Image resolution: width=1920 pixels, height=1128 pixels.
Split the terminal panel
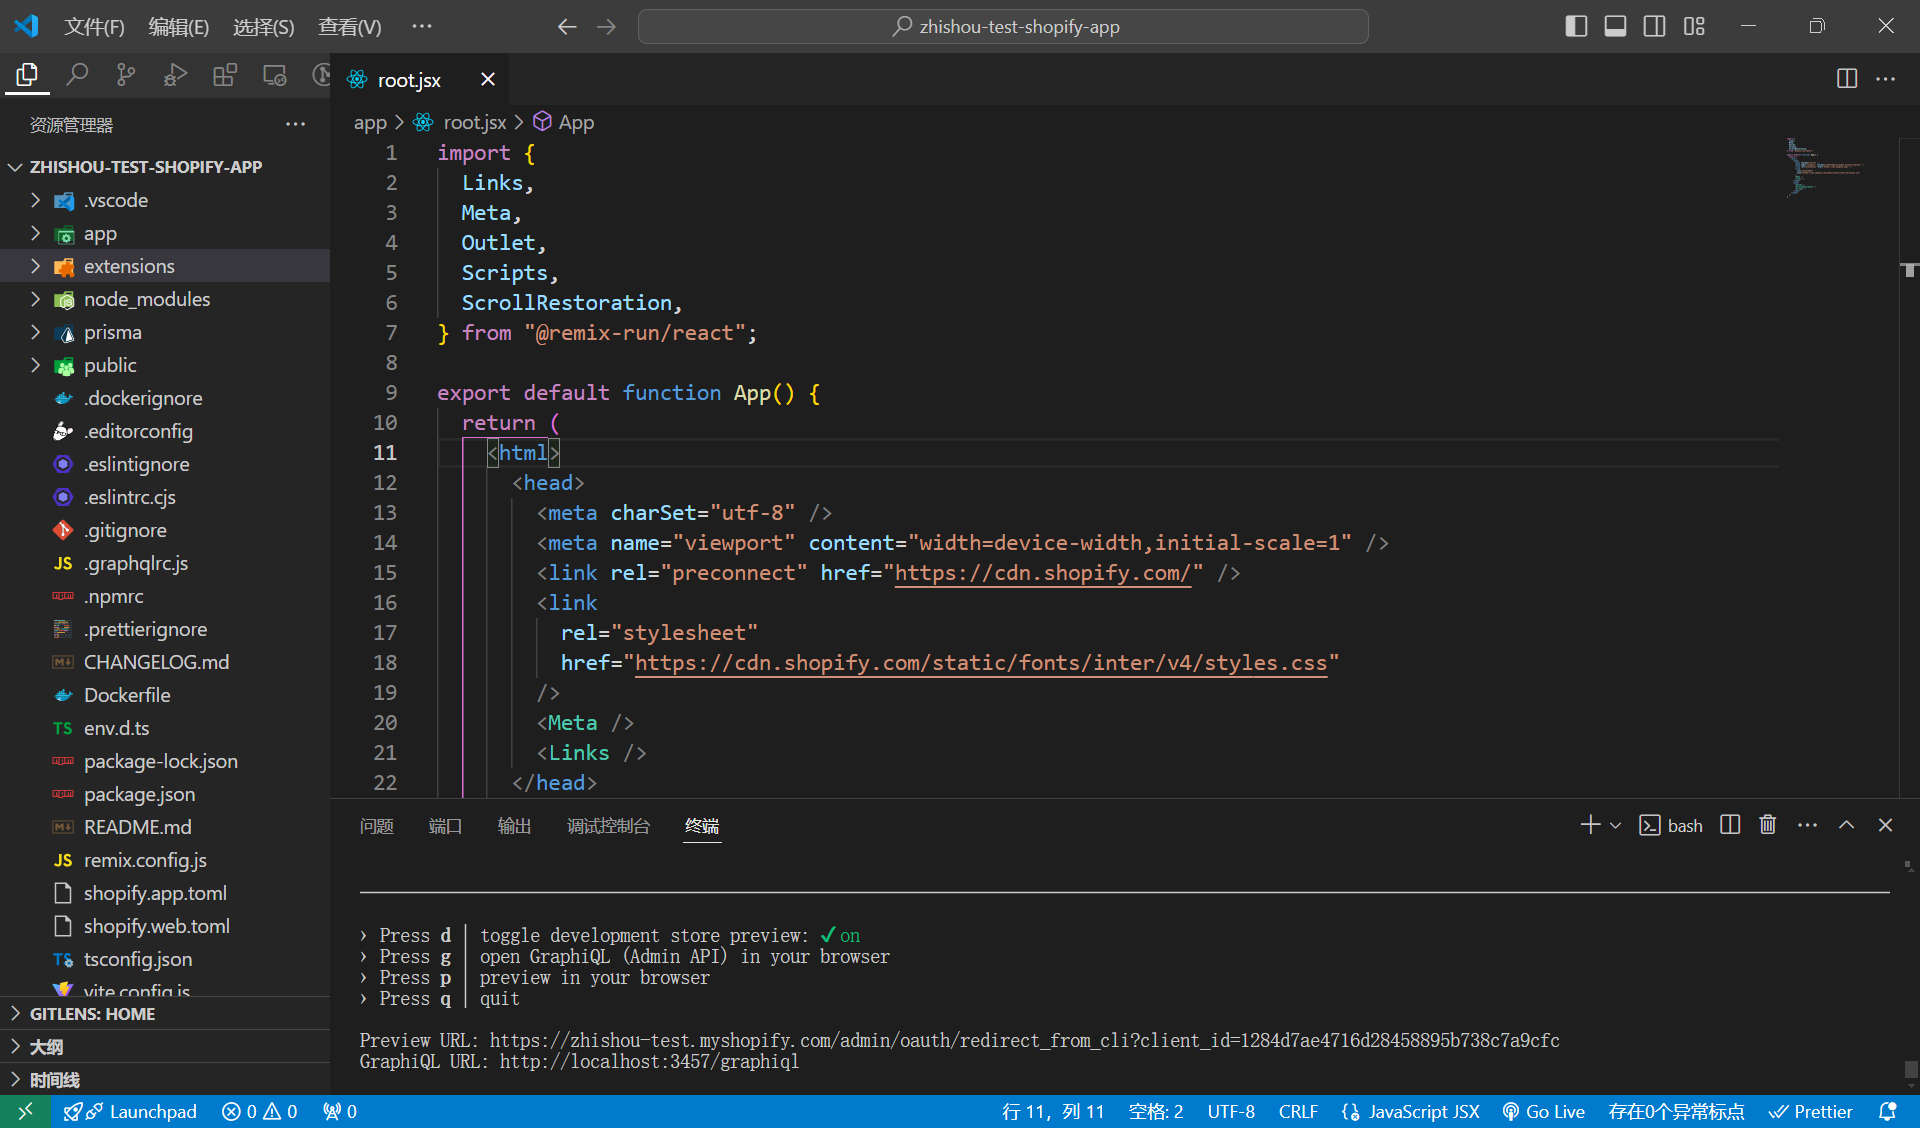coord(1730,825)
